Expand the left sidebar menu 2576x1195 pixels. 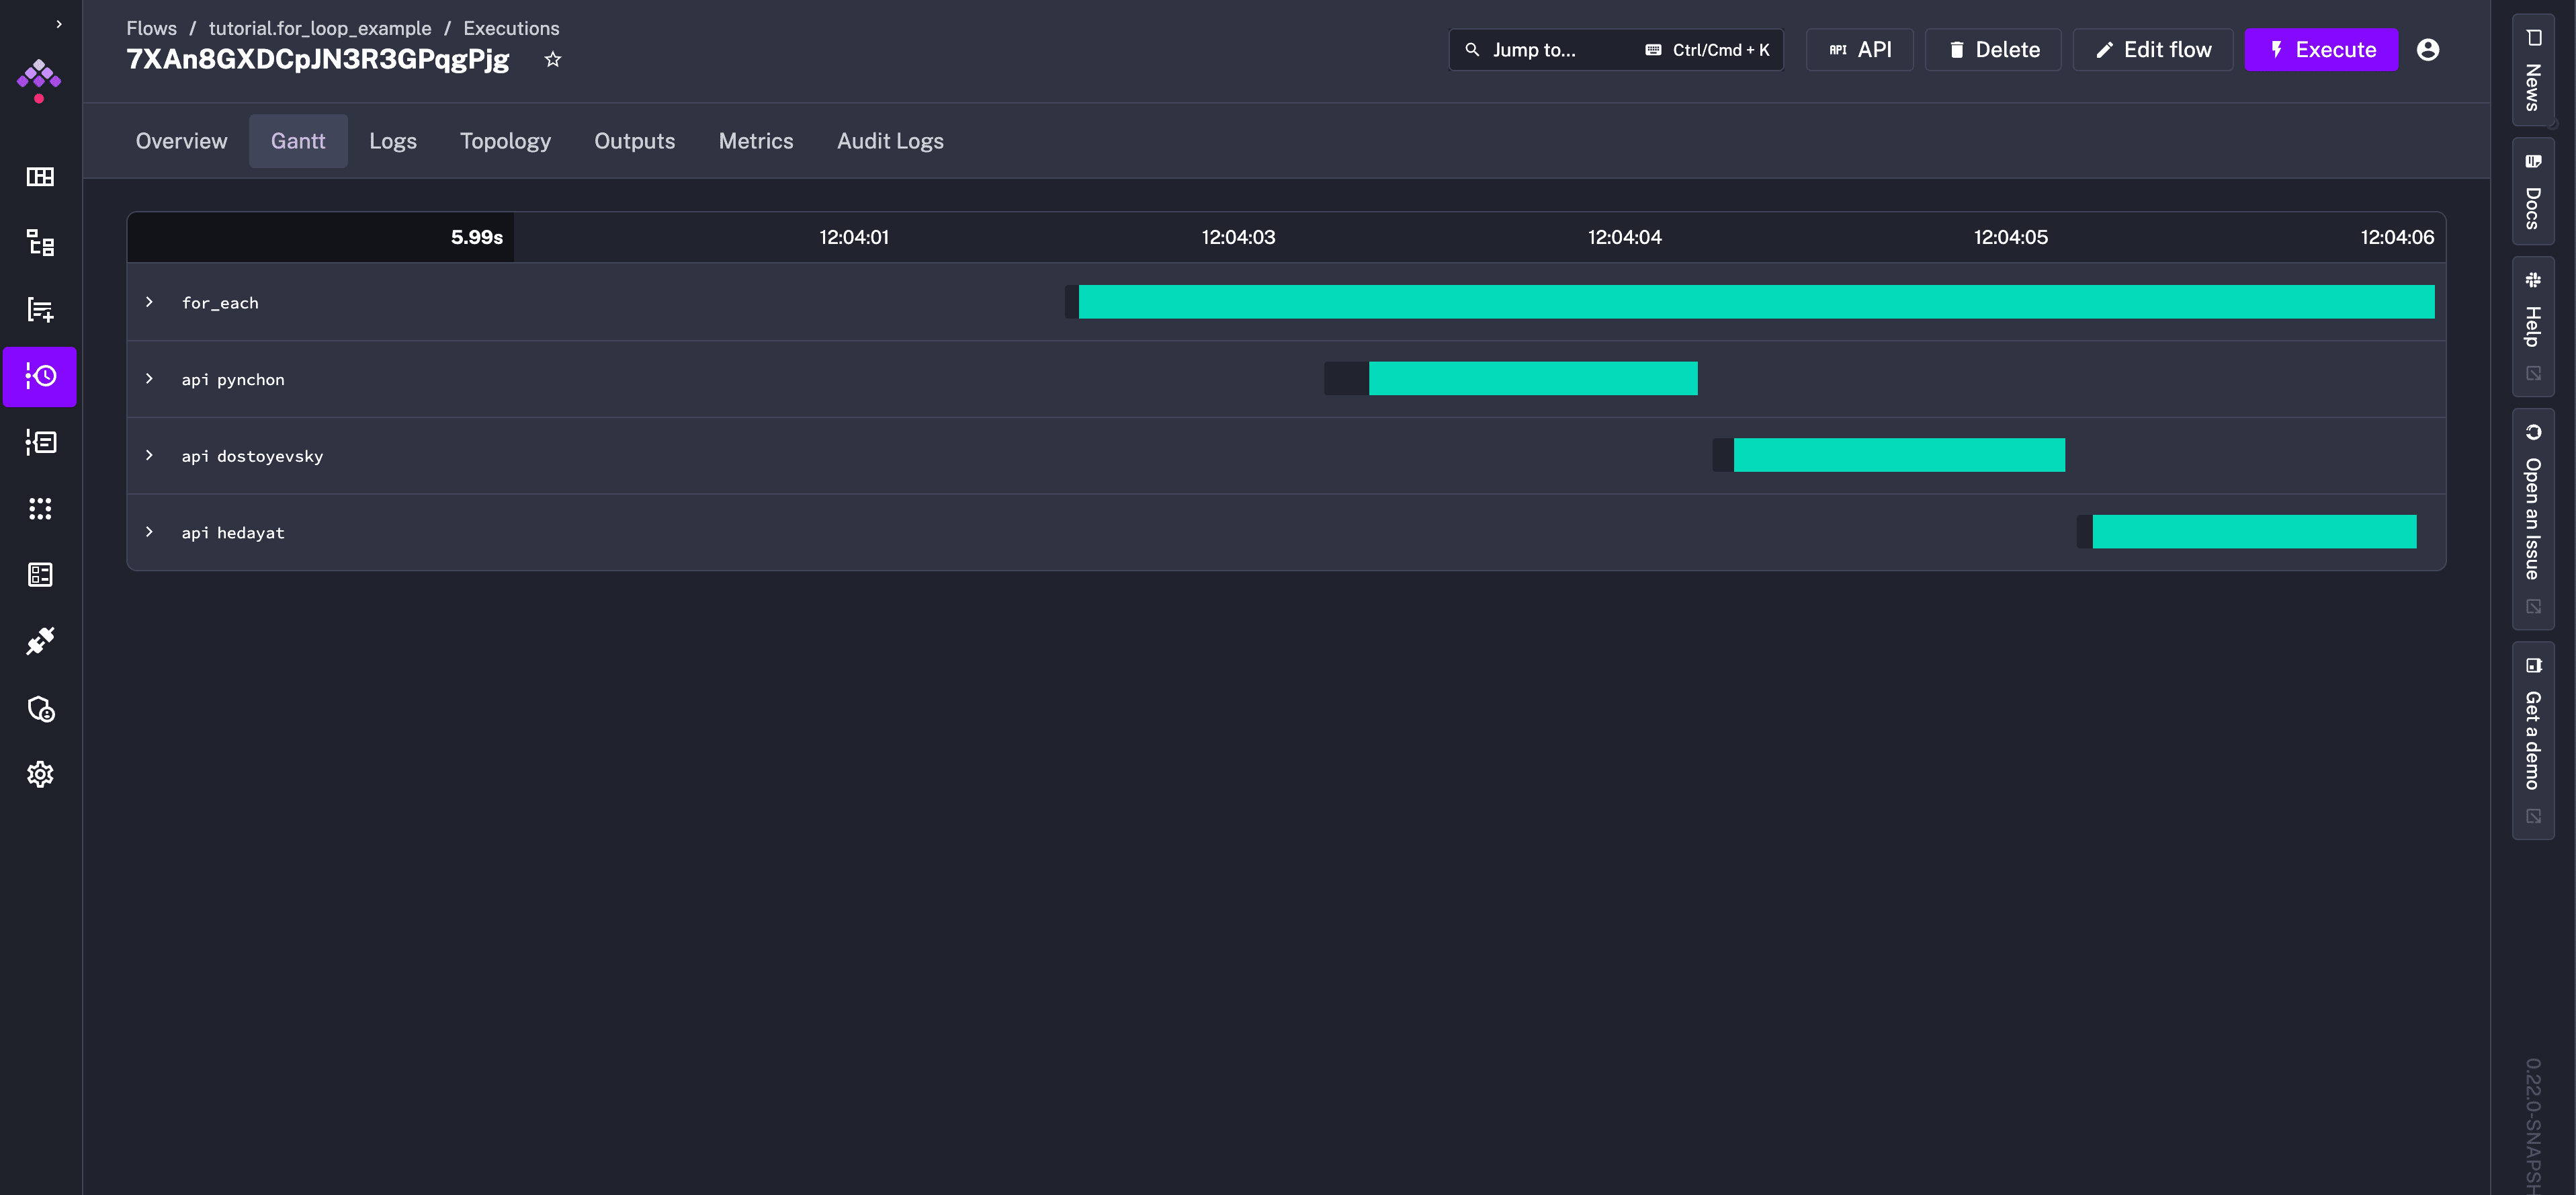coord(59,24)
